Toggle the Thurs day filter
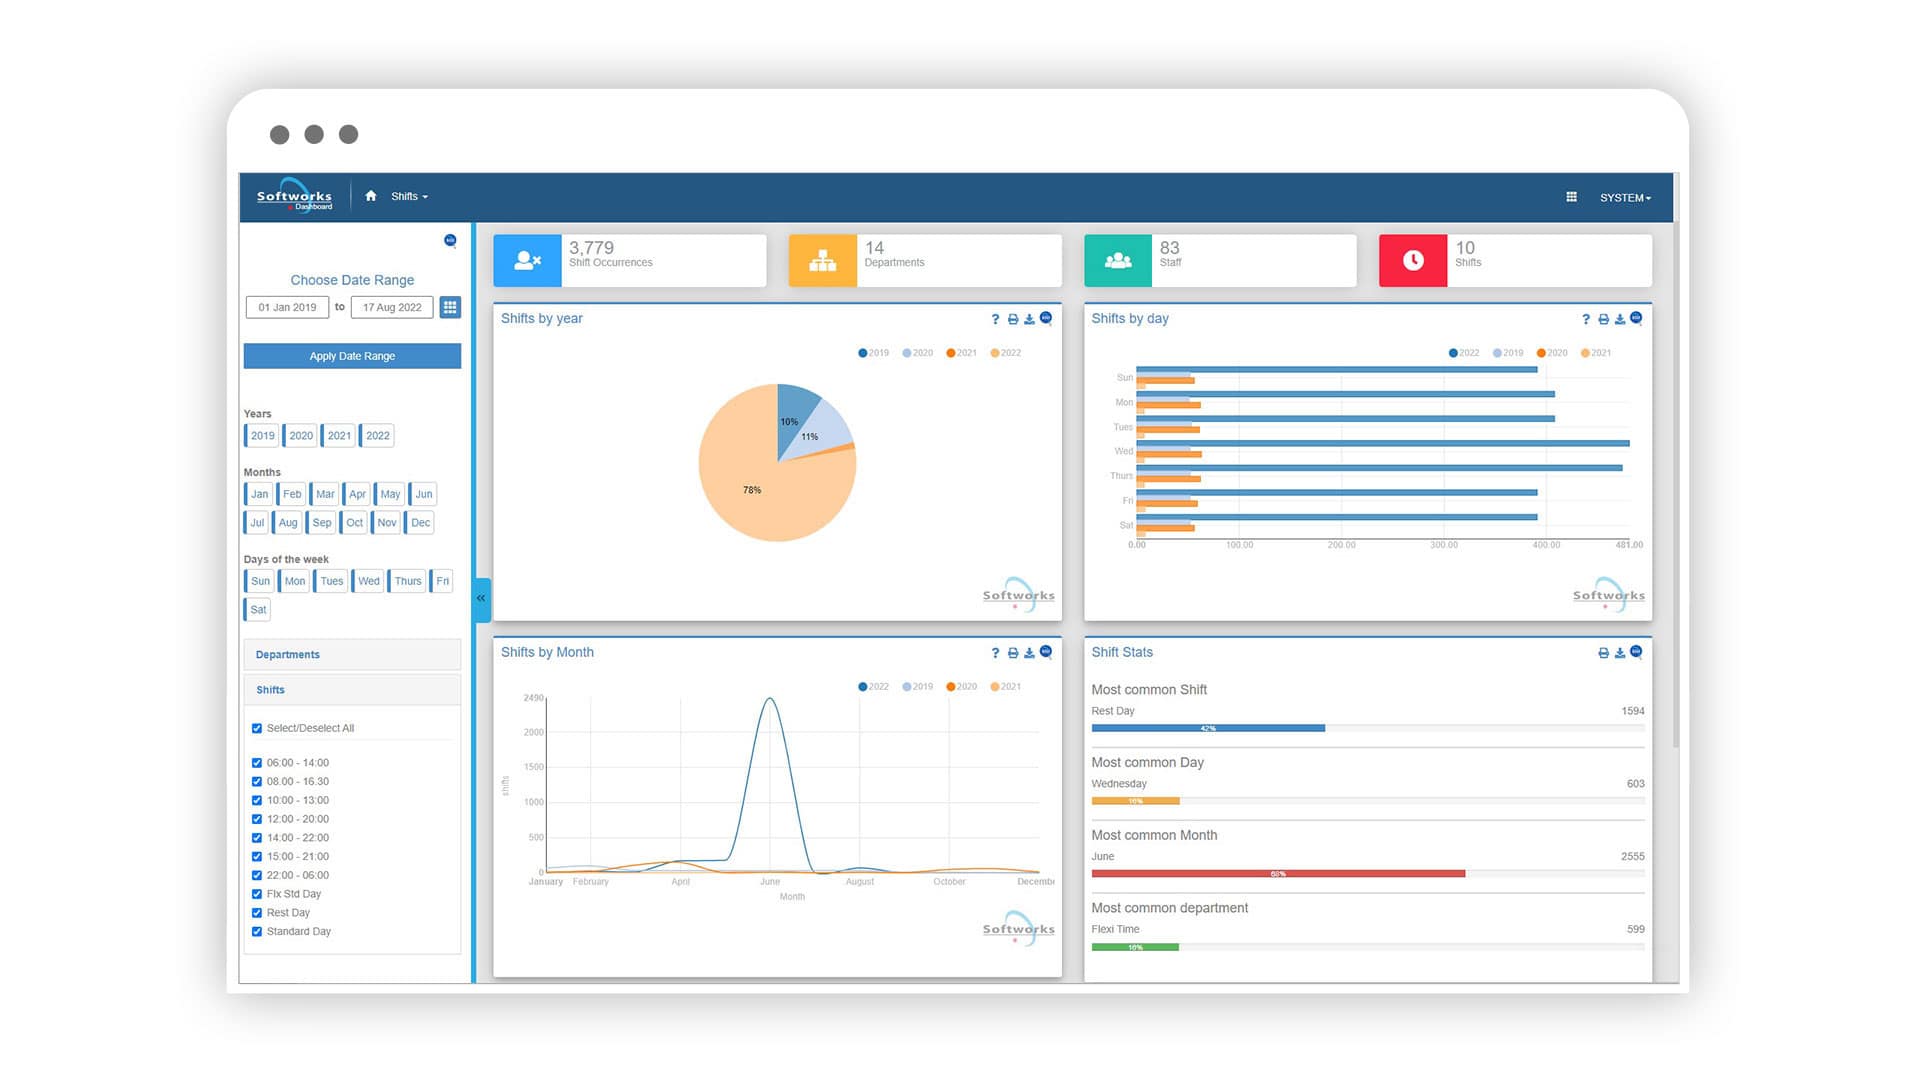Screen dimensions: 1920x1080 407,581
